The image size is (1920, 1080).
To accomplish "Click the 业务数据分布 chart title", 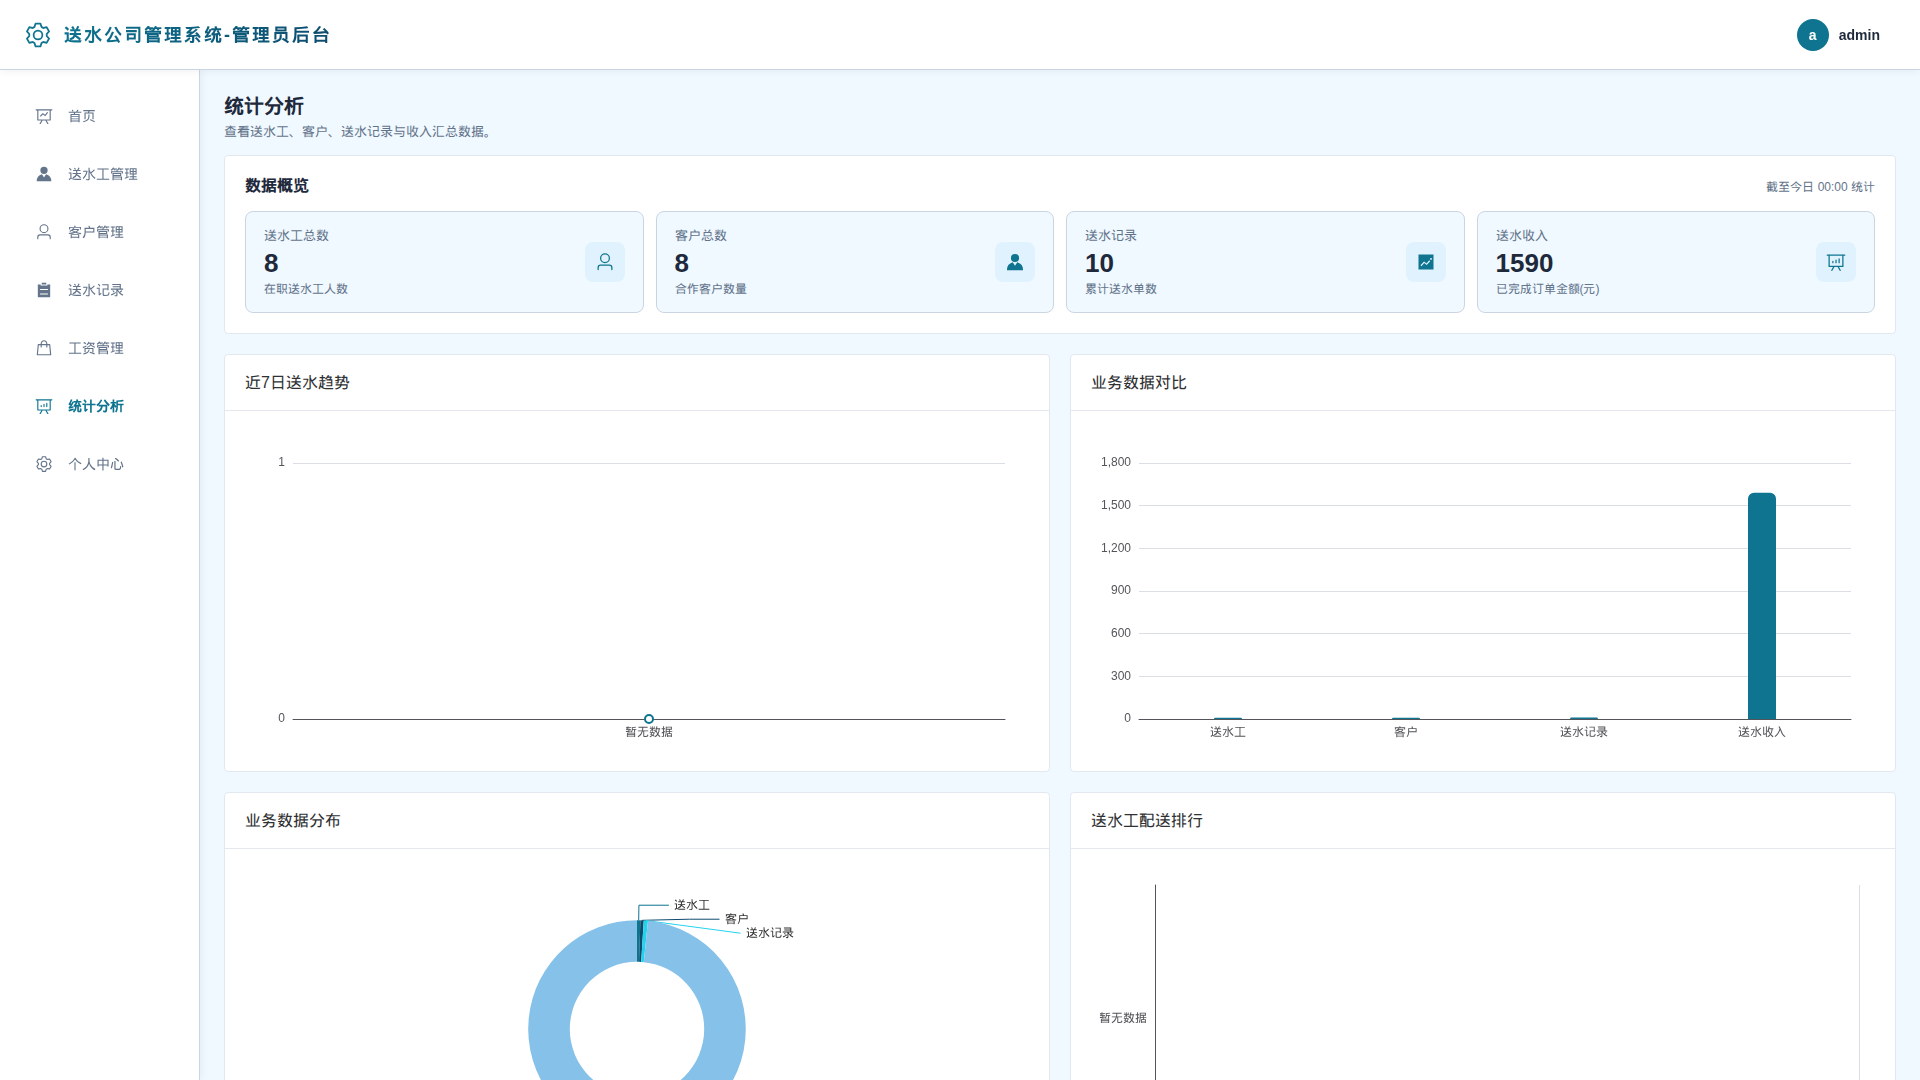I will 293,821.
